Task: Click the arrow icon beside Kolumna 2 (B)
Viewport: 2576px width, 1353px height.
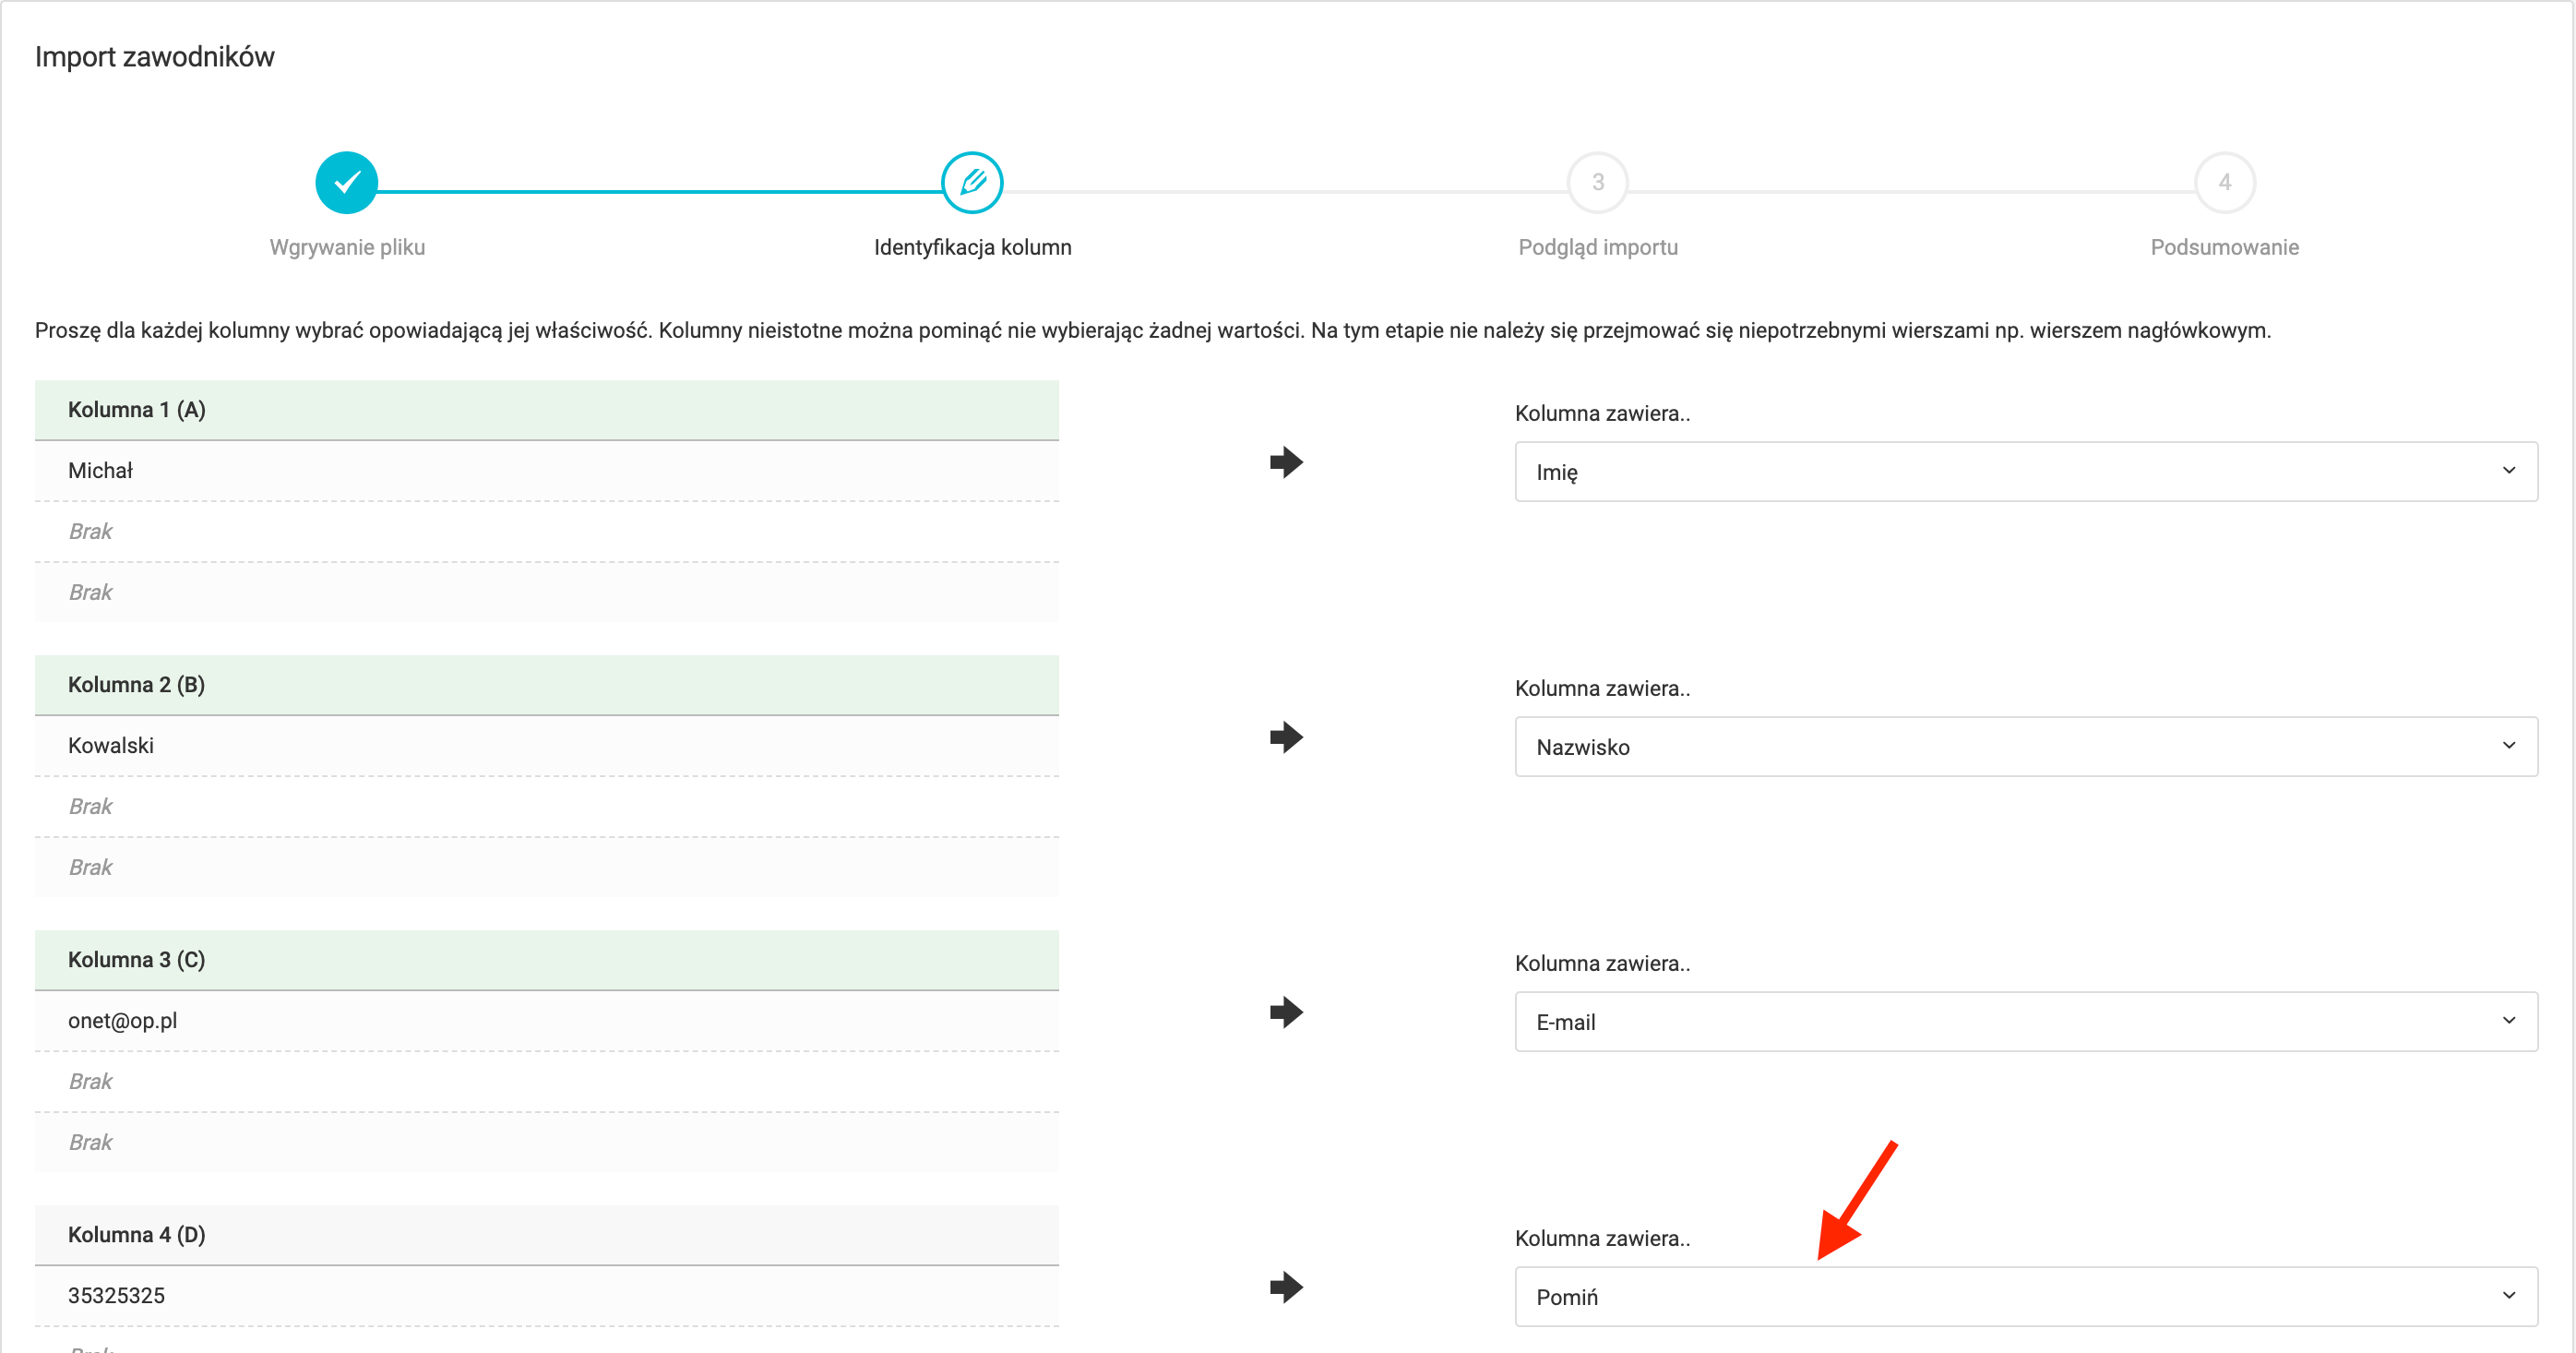Action: pos(1286,737)
